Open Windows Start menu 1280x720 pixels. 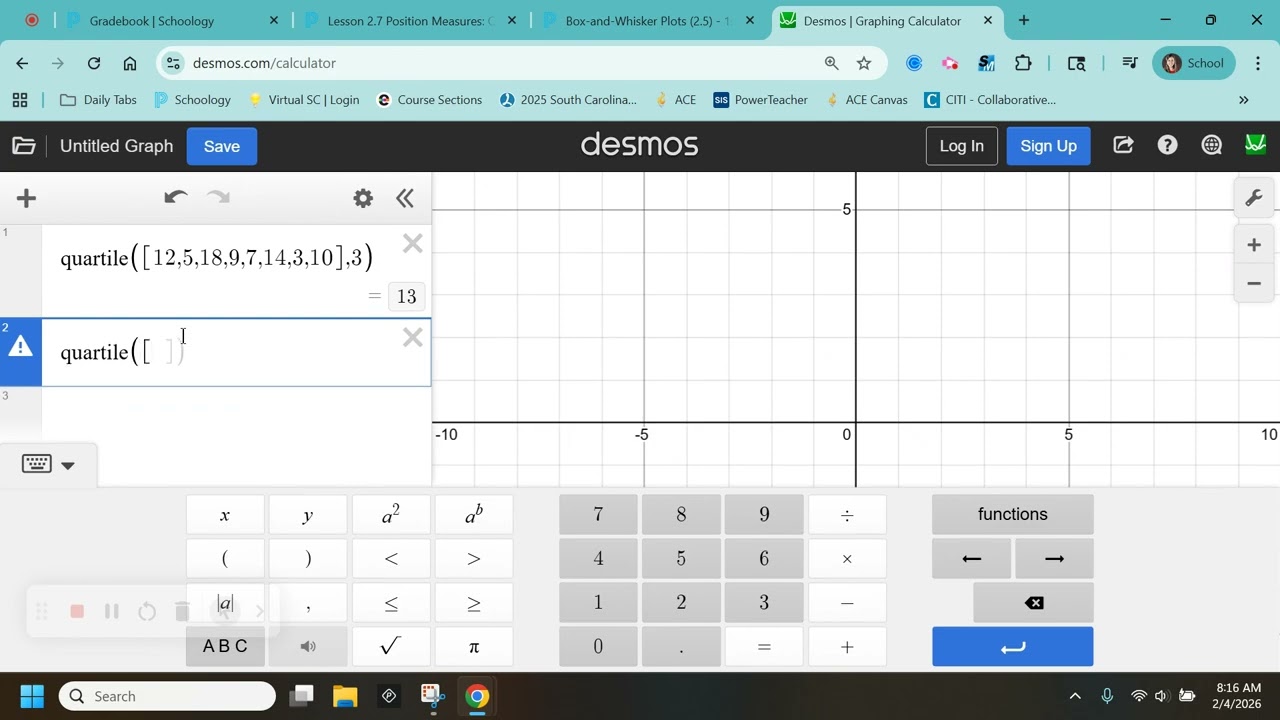32,696
